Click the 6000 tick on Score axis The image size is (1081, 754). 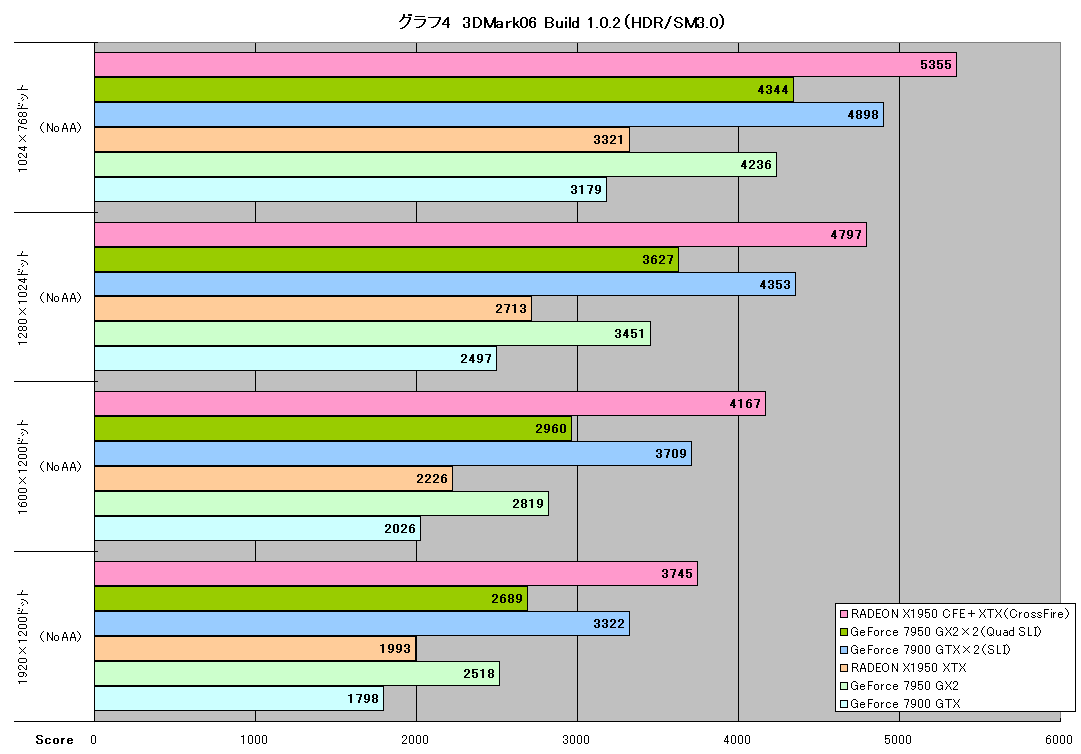[x=1059, y=740]
